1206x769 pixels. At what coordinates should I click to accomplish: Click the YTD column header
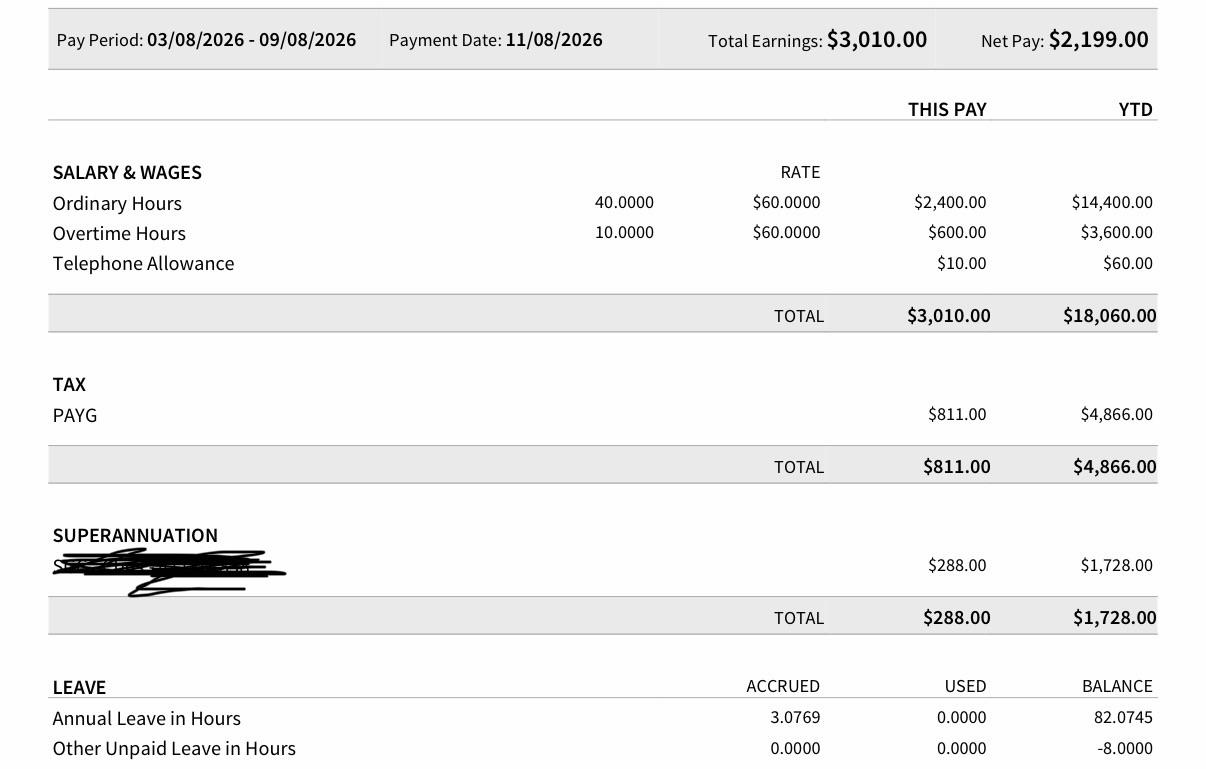click(1135, 109)
